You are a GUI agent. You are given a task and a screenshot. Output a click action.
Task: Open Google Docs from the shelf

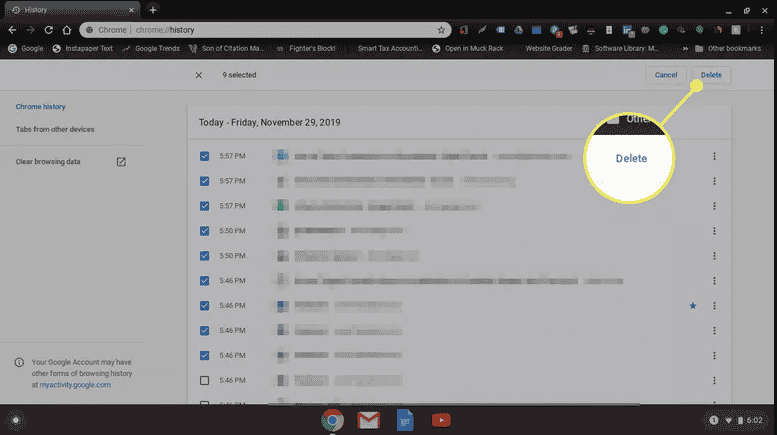(x=405, y=420)
